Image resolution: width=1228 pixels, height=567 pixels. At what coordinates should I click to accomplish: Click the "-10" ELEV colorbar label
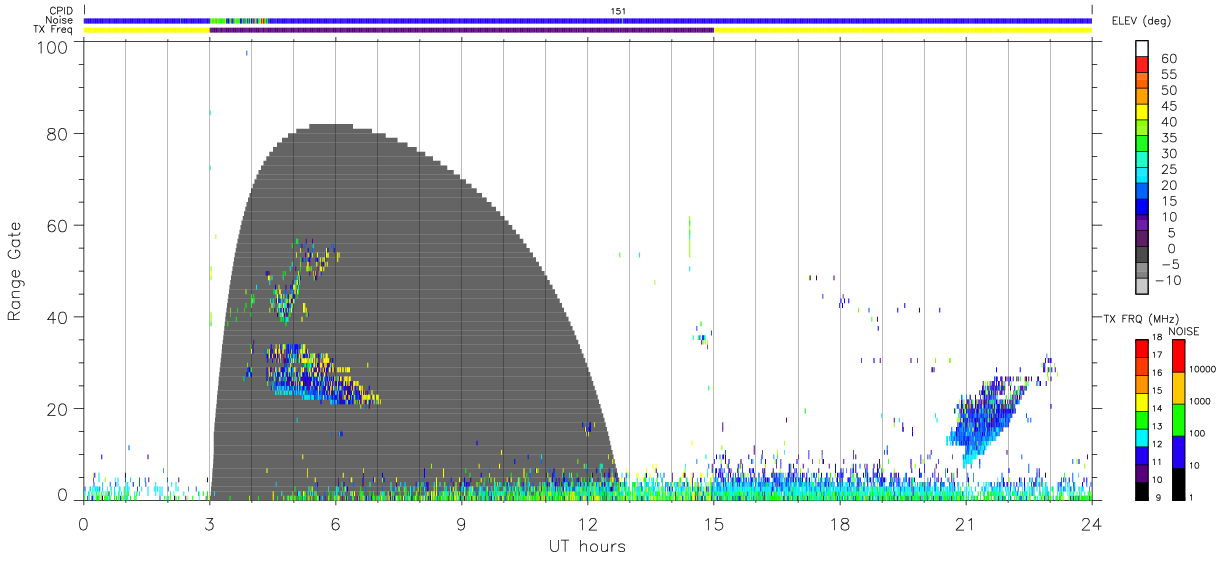(x=1171, y=280)
